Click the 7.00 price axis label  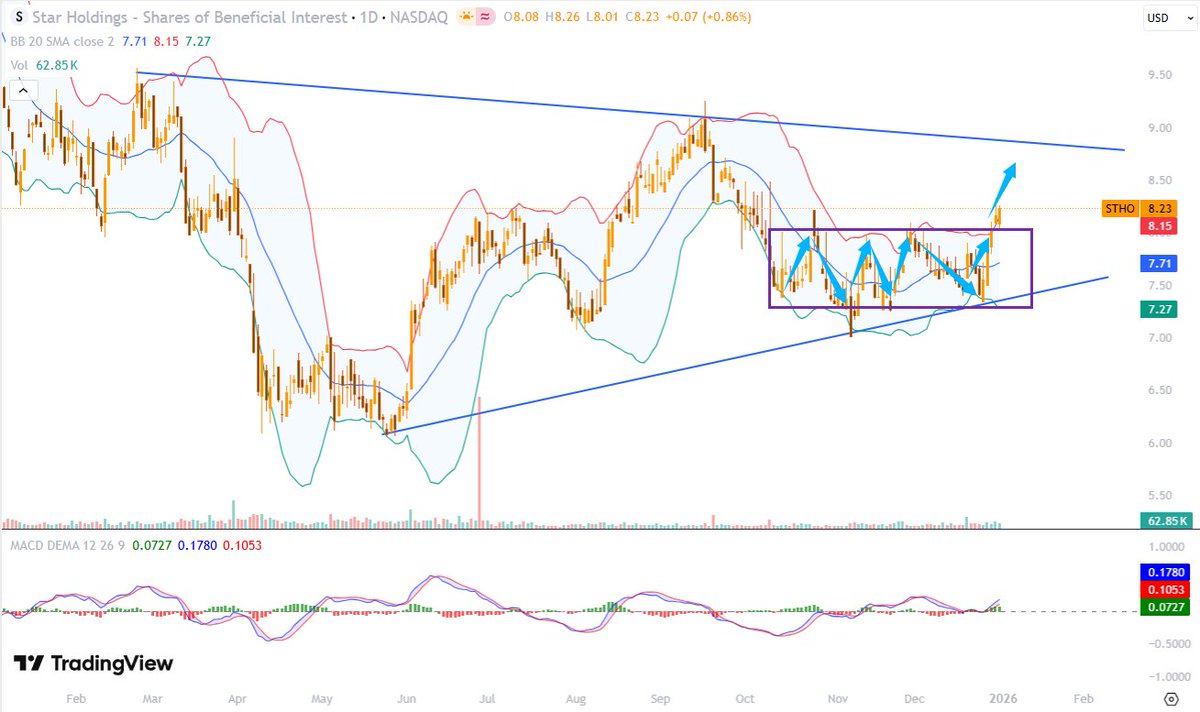pyautogui.click(x=1159, y=338)
